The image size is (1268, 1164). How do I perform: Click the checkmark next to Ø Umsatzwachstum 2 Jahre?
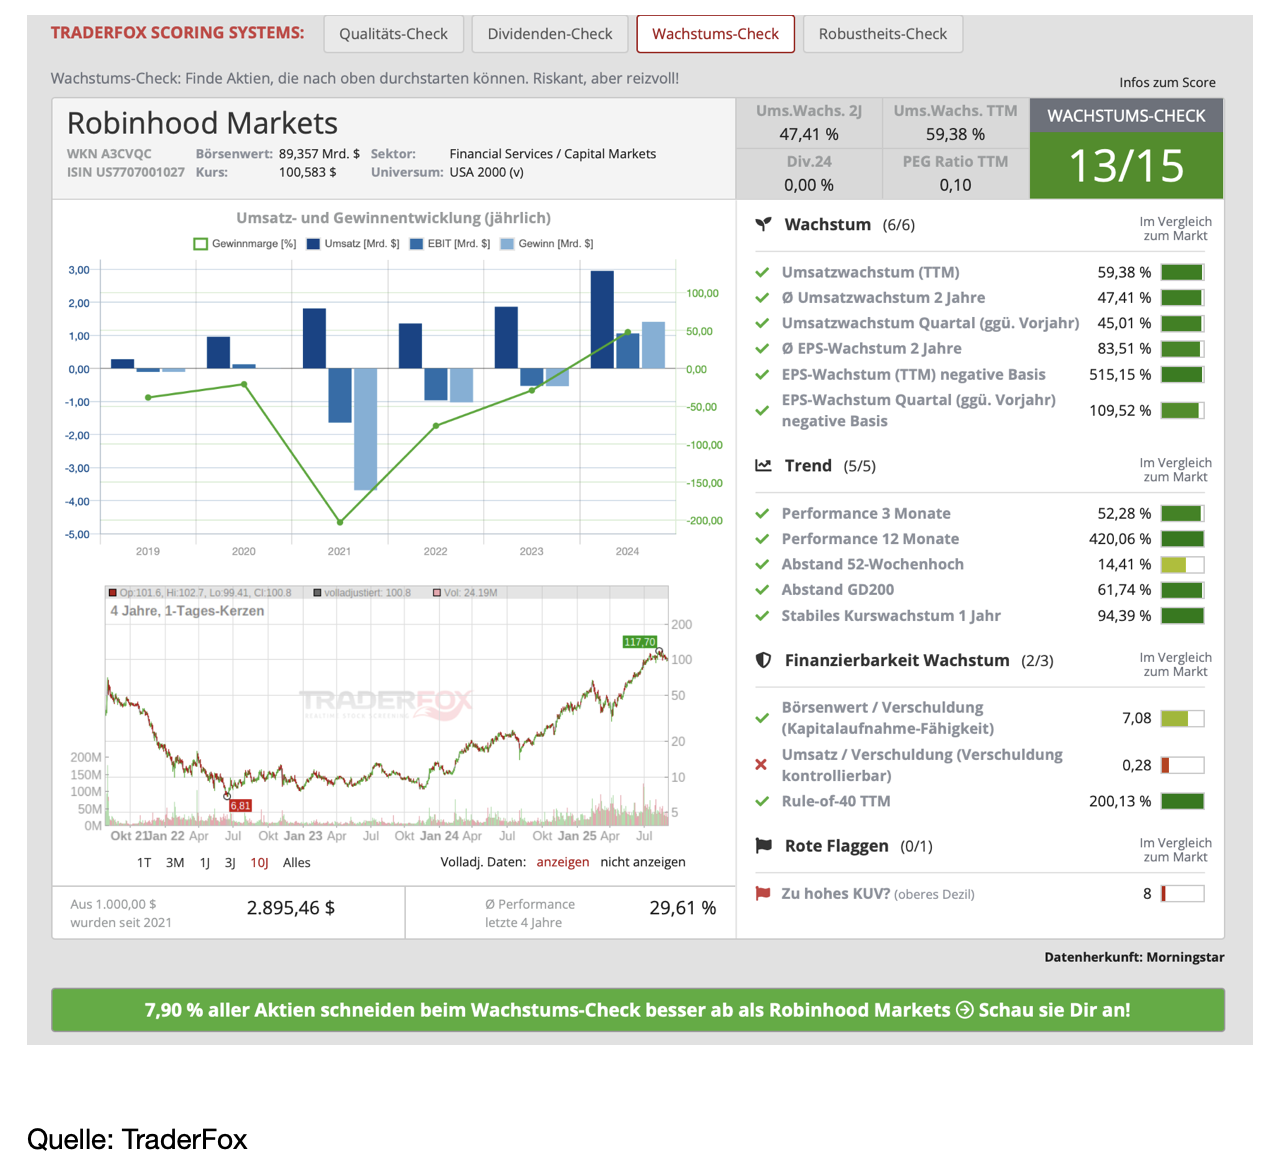coord(762,297)
